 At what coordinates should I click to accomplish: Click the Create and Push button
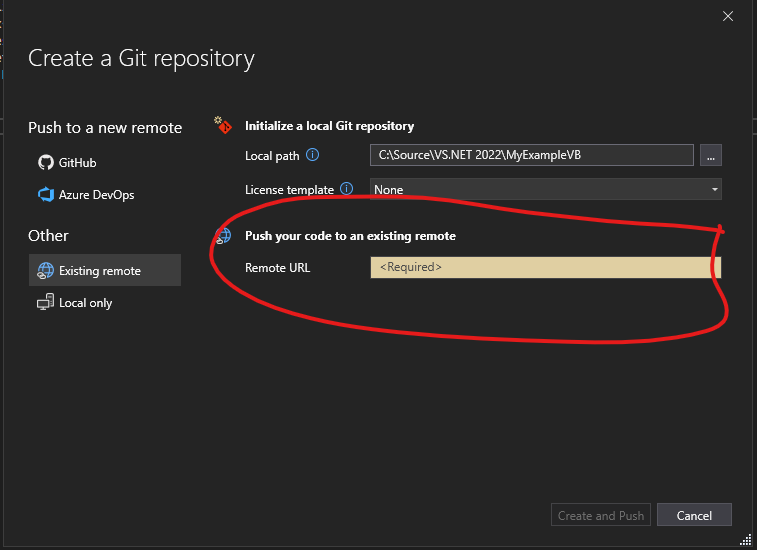[600, 515]
